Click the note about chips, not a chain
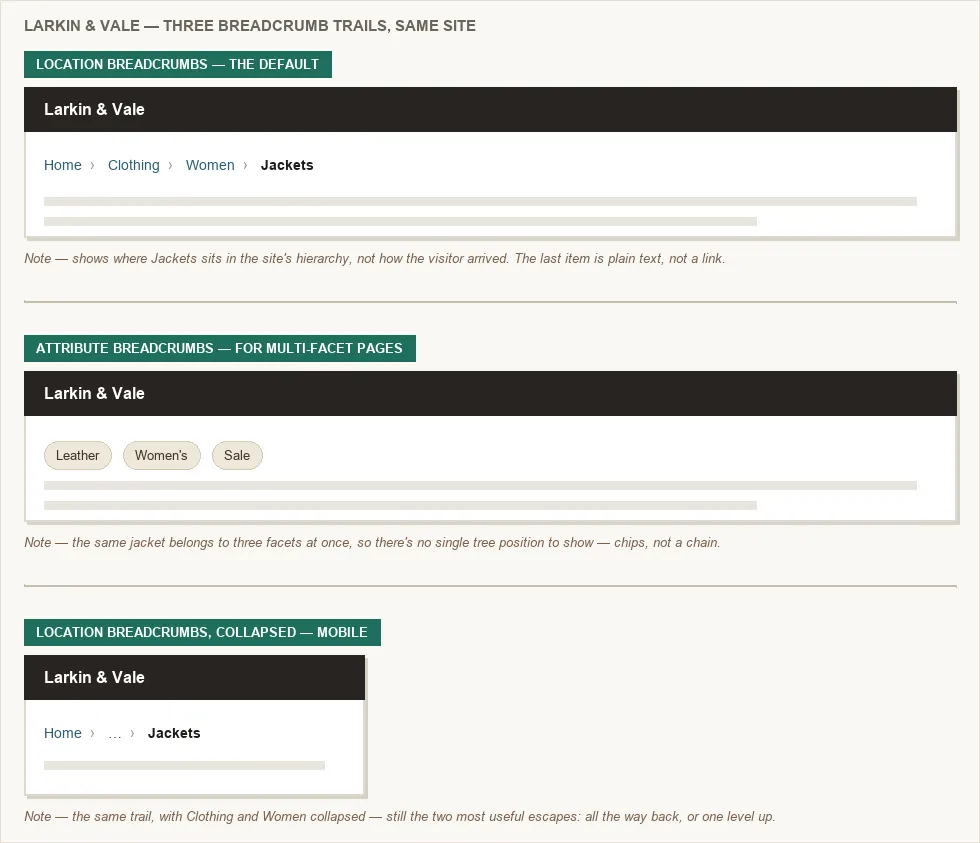The height and width of the screenshot is (843, 980). coord(372,542)
